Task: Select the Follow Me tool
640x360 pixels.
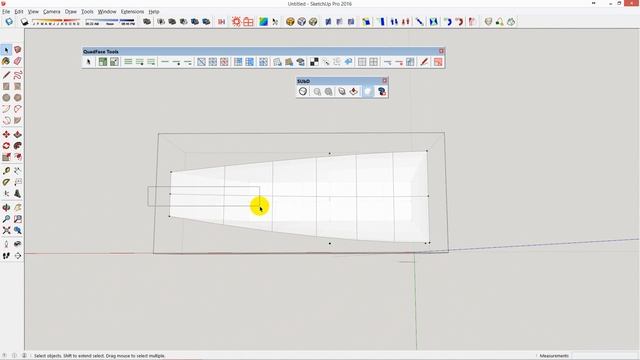Action: [x=18, y=146]
